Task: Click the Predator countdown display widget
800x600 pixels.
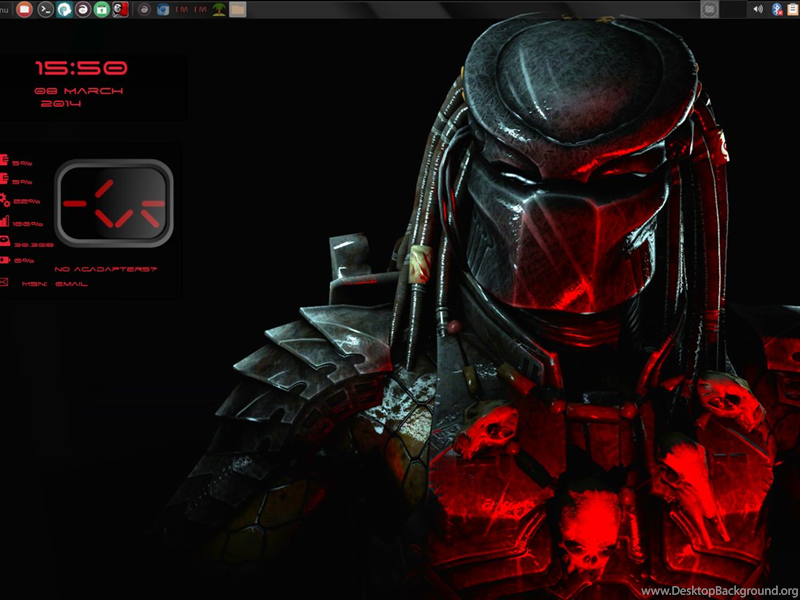Action: tap(114, 203)
